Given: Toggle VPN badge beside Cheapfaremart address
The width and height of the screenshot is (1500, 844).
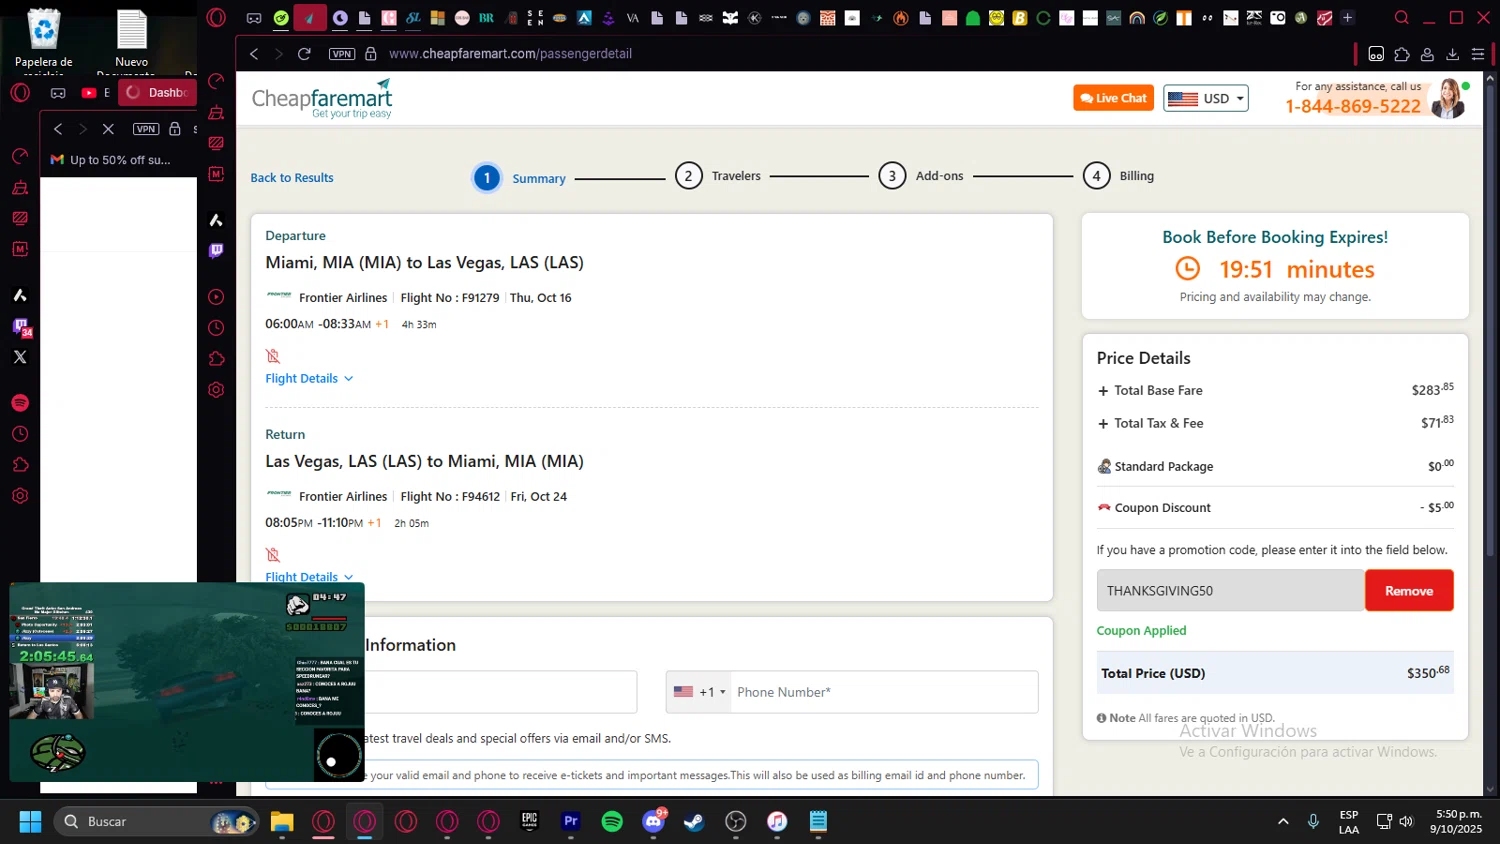Looking at the screenshot, I should (x=342, y=54).
